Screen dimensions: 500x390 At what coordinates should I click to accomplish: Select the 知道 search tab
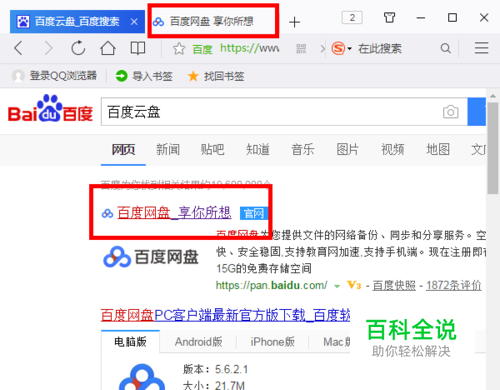coord(258,149)
